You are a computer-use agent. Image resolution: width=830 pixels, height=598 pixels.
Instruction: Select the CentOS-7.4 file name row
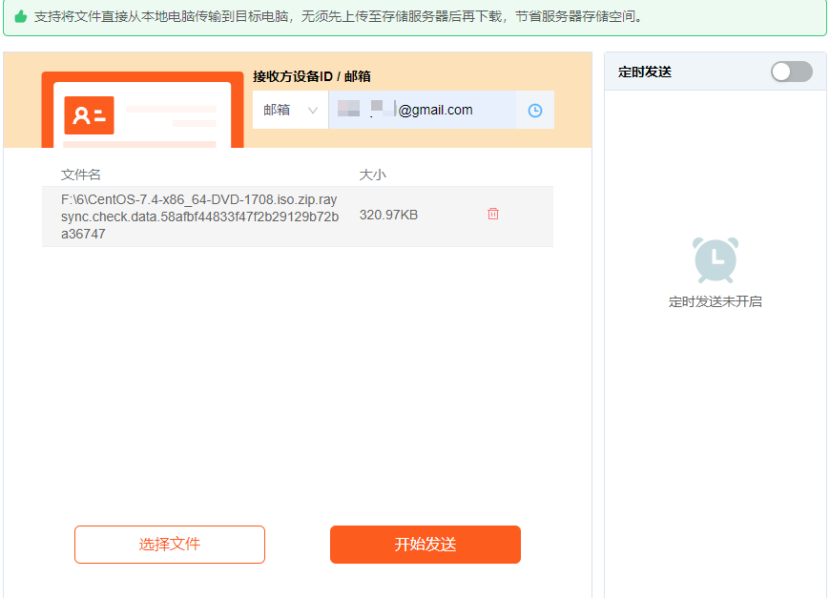(200, 216)
